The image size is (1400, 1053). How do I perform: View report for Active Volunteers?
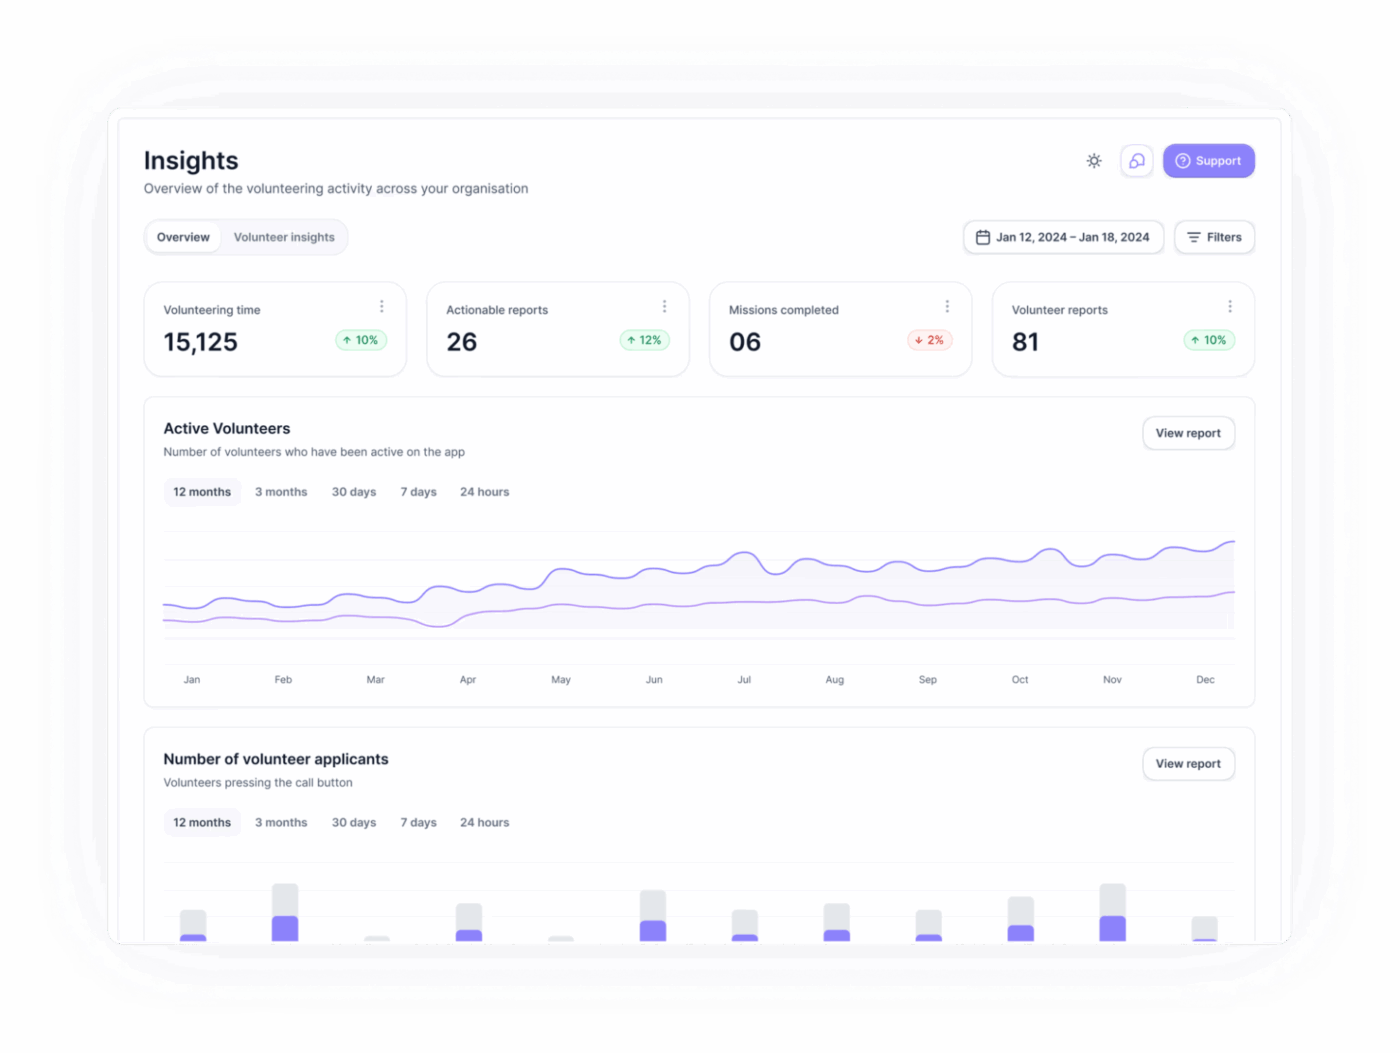tap(1188, 433)
